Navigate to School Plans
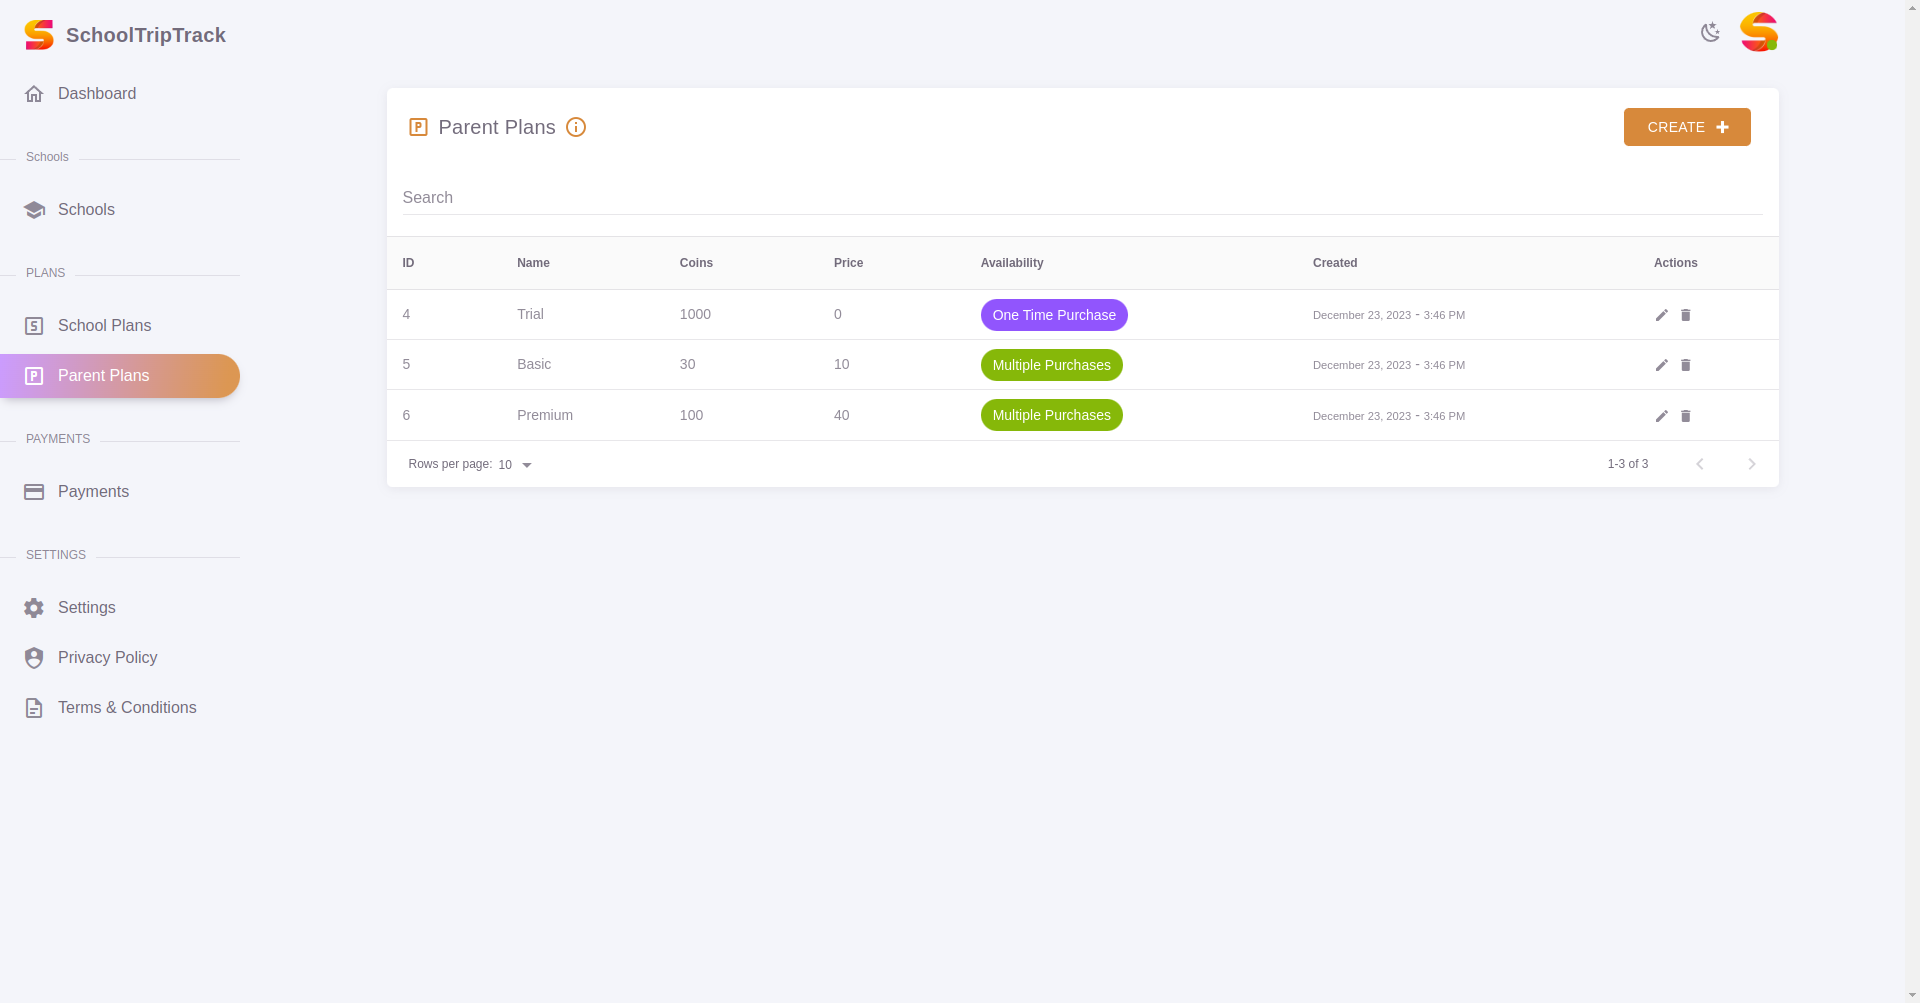The width and height of the screenshot is (1920, 1003). coord(104,326)
